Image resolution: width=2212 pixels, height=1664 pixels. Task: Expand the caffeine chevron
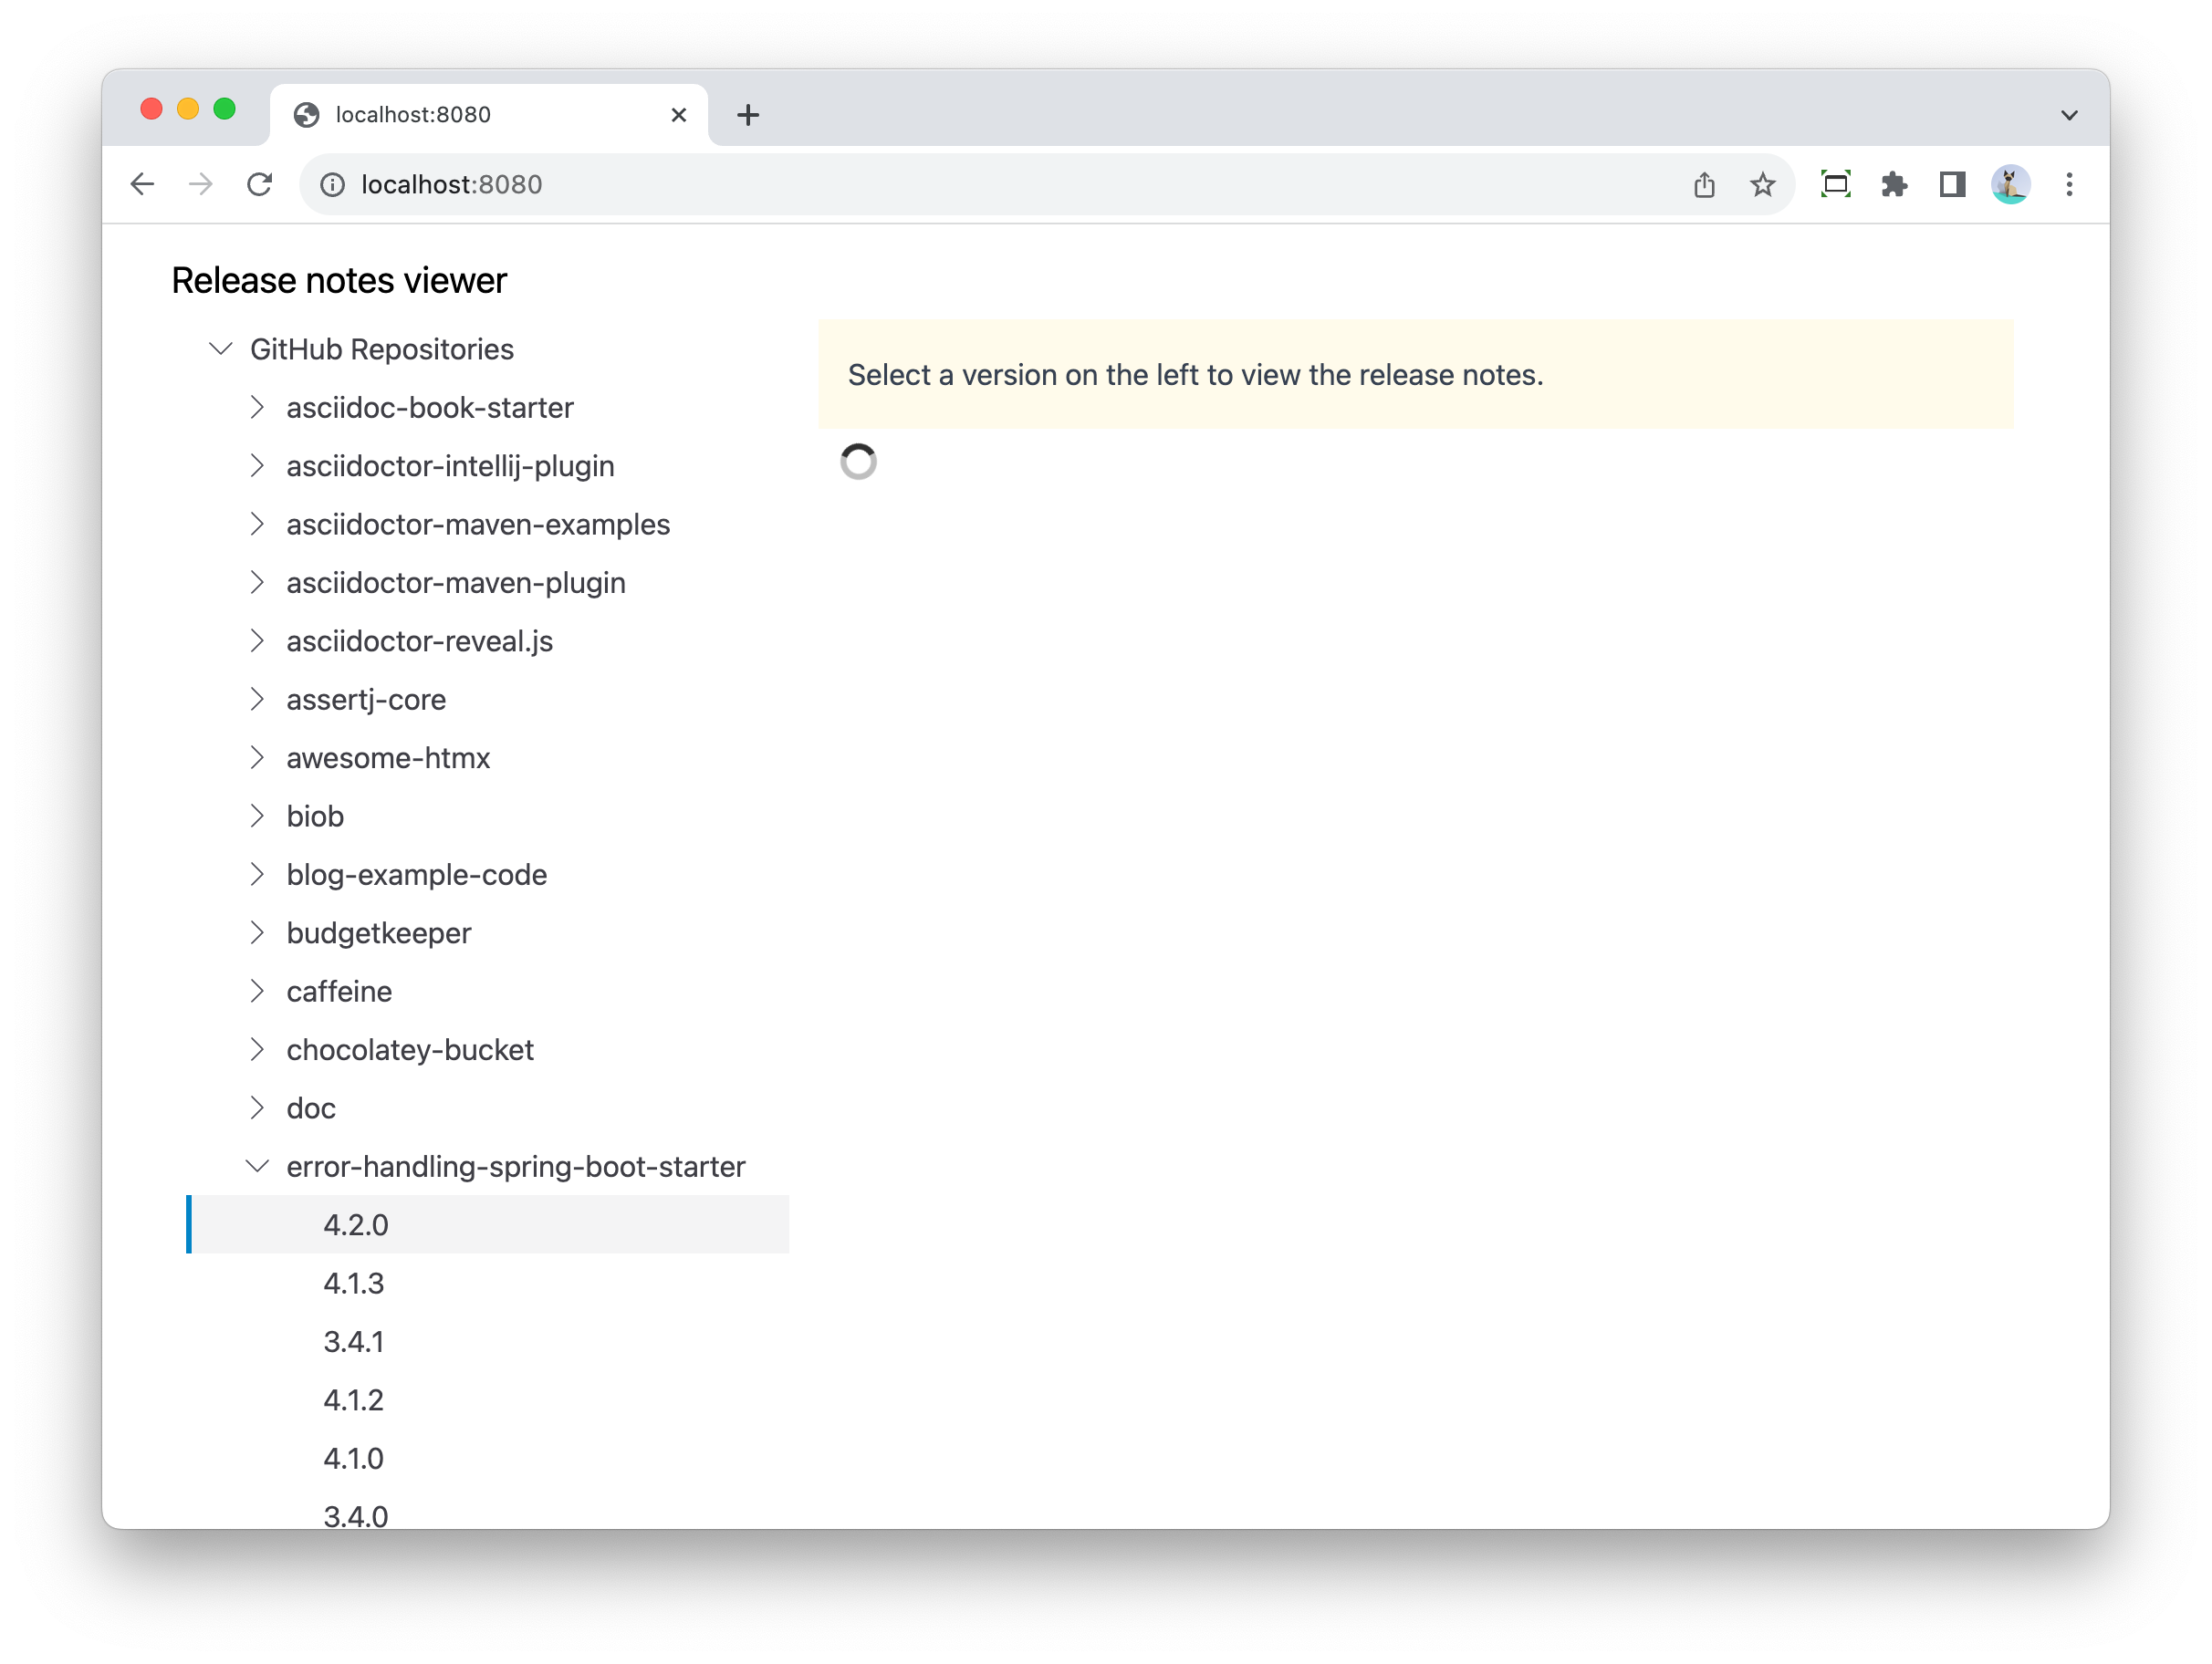click(x=257, y=991)
